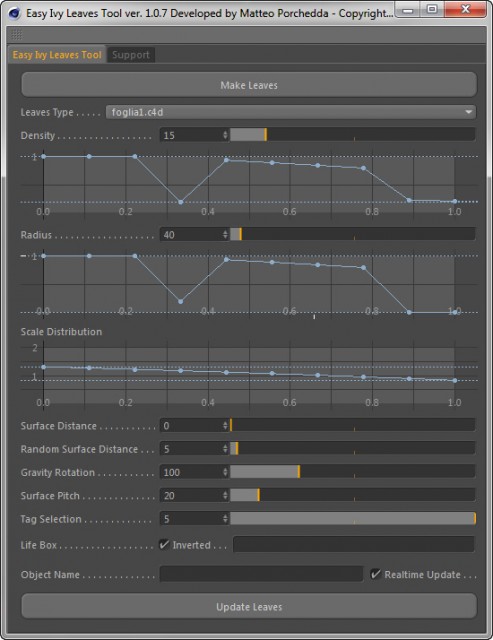Click the Tag Selection stepper arrows

225,519
